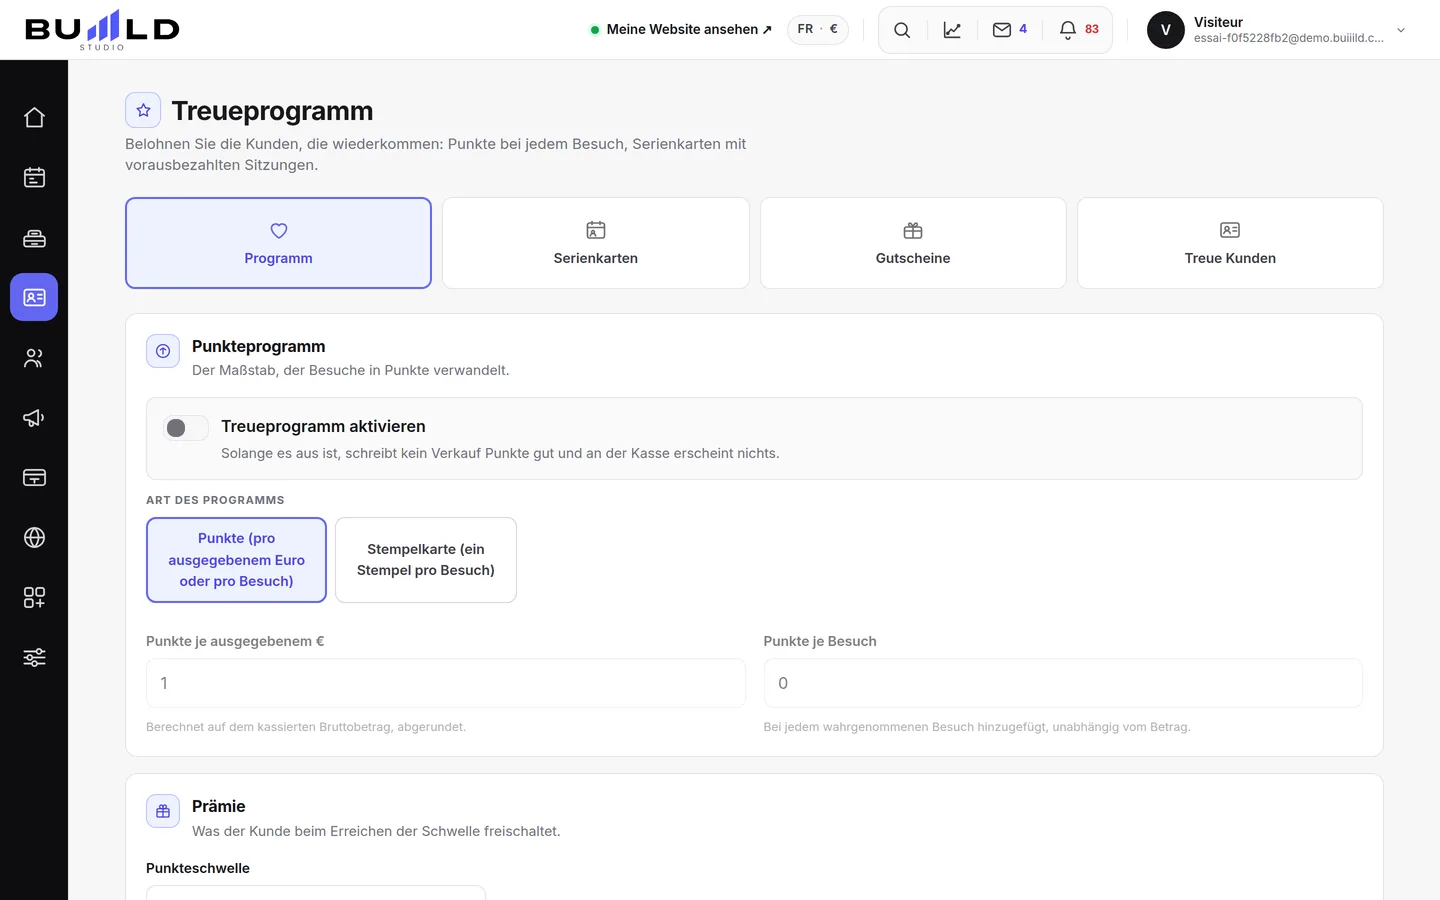
Task: Click the hint starting 'Bei jedem wahrgenommenen Besuch'
Action: pyautogui.click(x=977, y=727)
